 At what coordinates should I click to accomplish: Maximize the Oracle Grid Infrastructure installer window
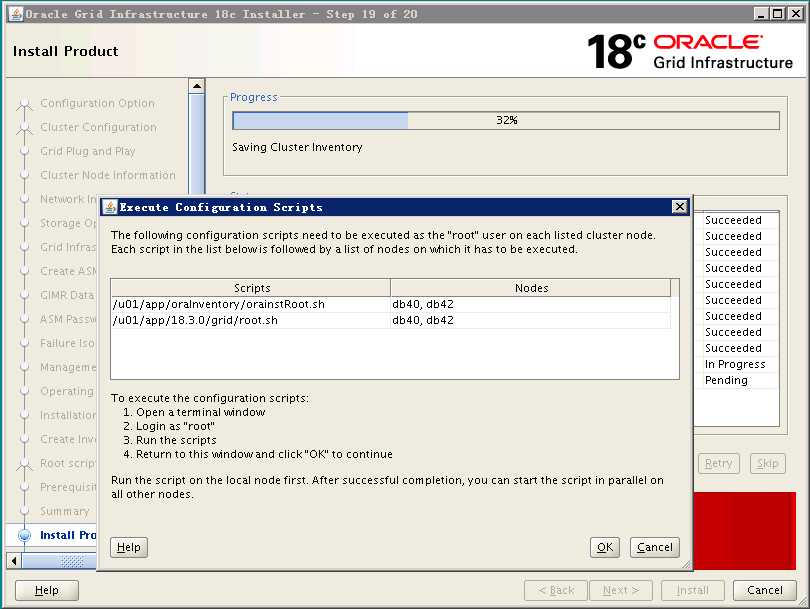(x=777, y=14)
